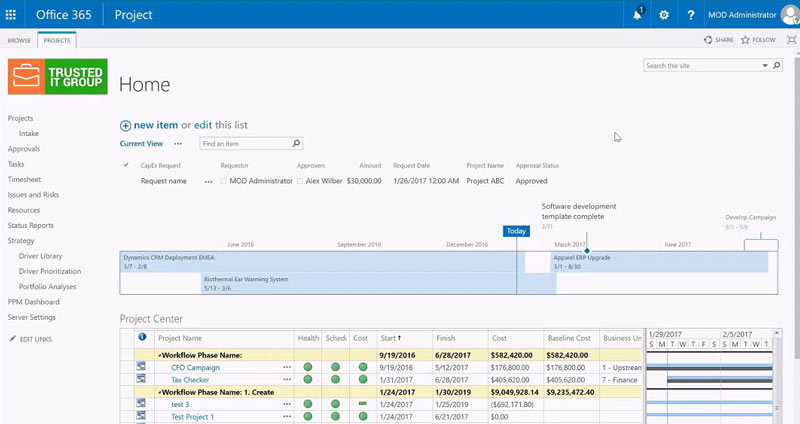Viewport: 800px width, 424px height.
Task: Toggle the select-all checkmark in list header
Action: (125, 165)
